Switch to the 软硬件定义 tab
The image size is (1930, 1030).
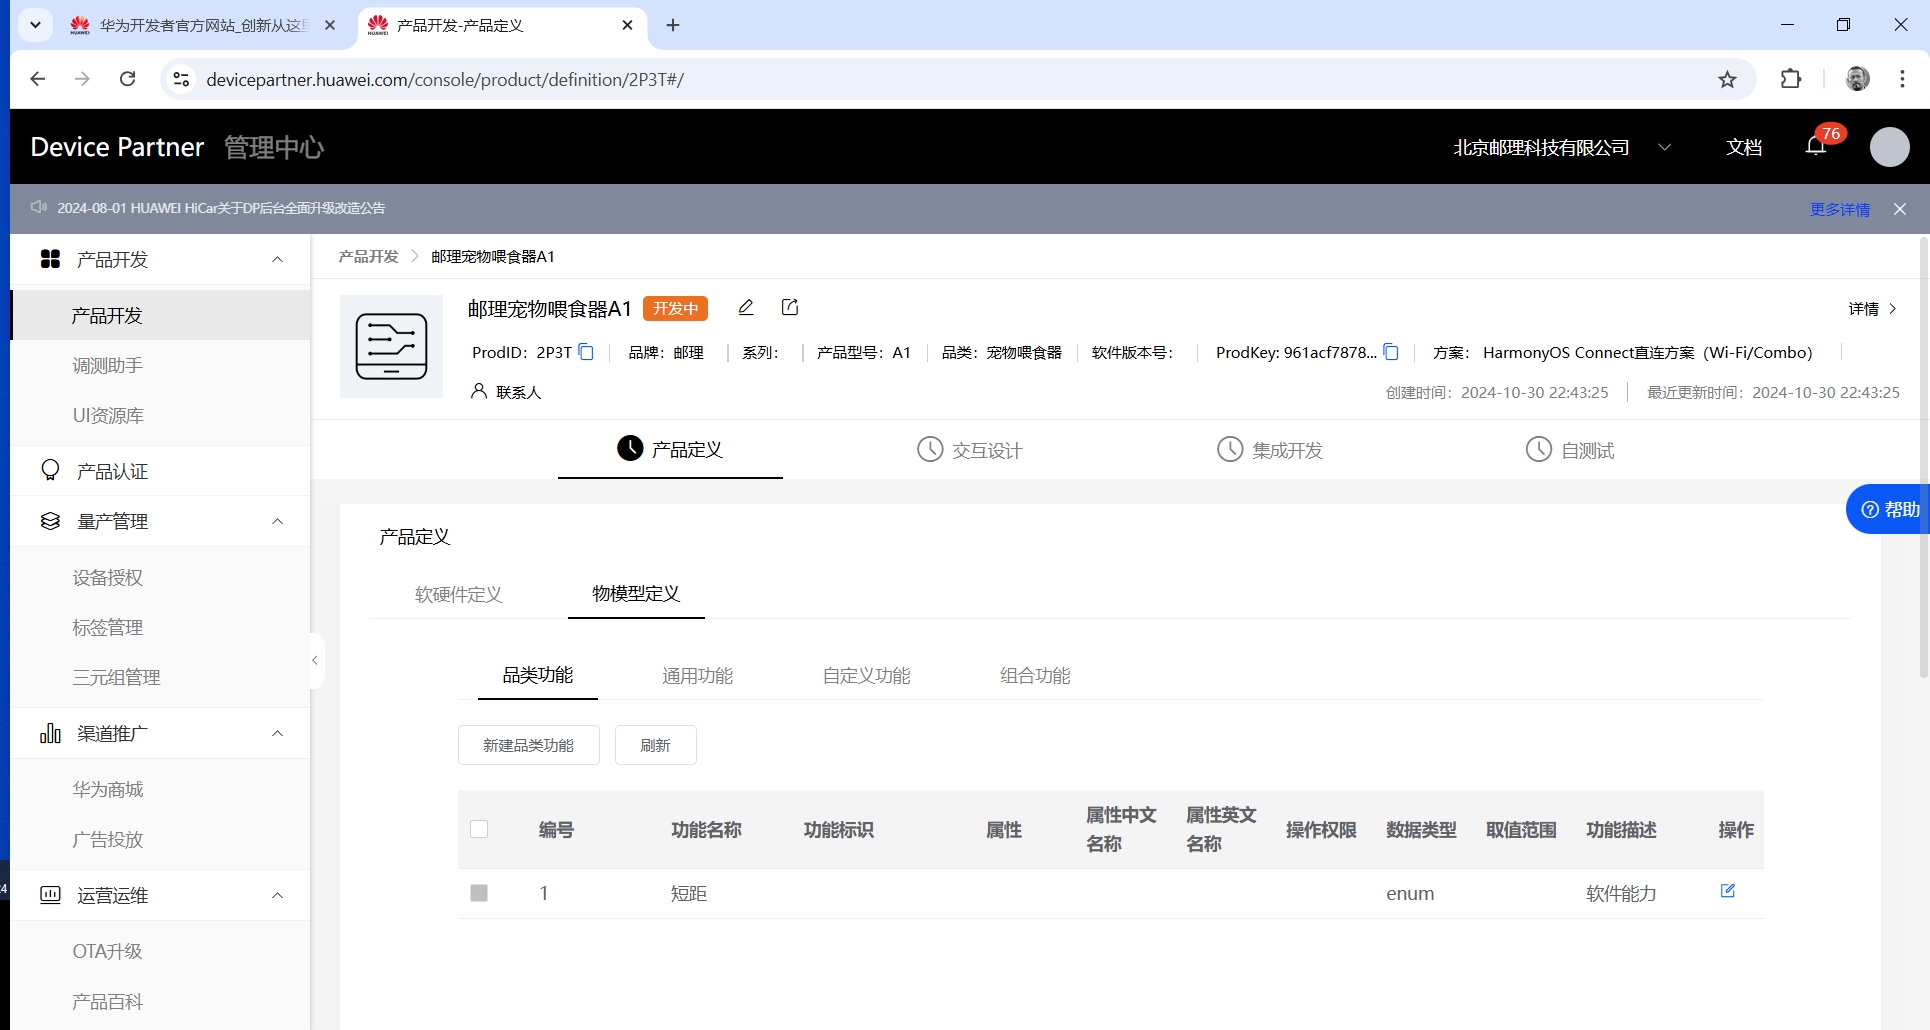coord(458,594)
